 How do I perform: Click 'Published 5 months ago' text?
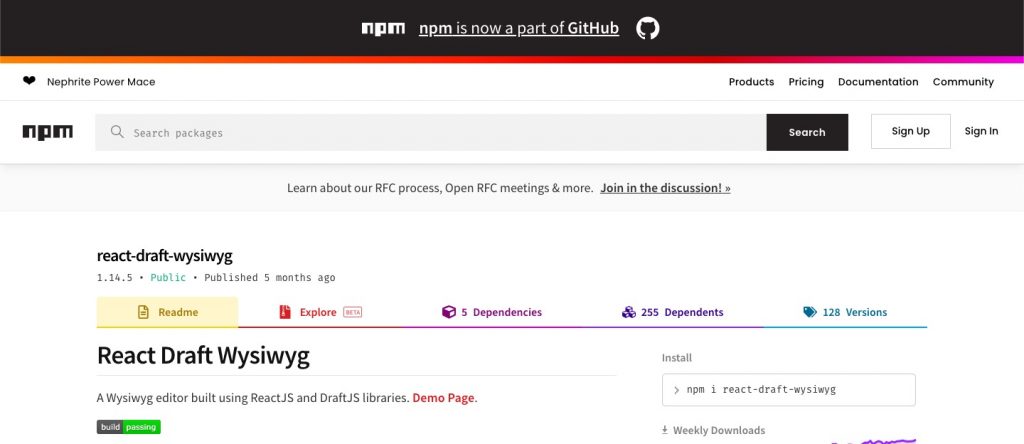pos(270,278)
